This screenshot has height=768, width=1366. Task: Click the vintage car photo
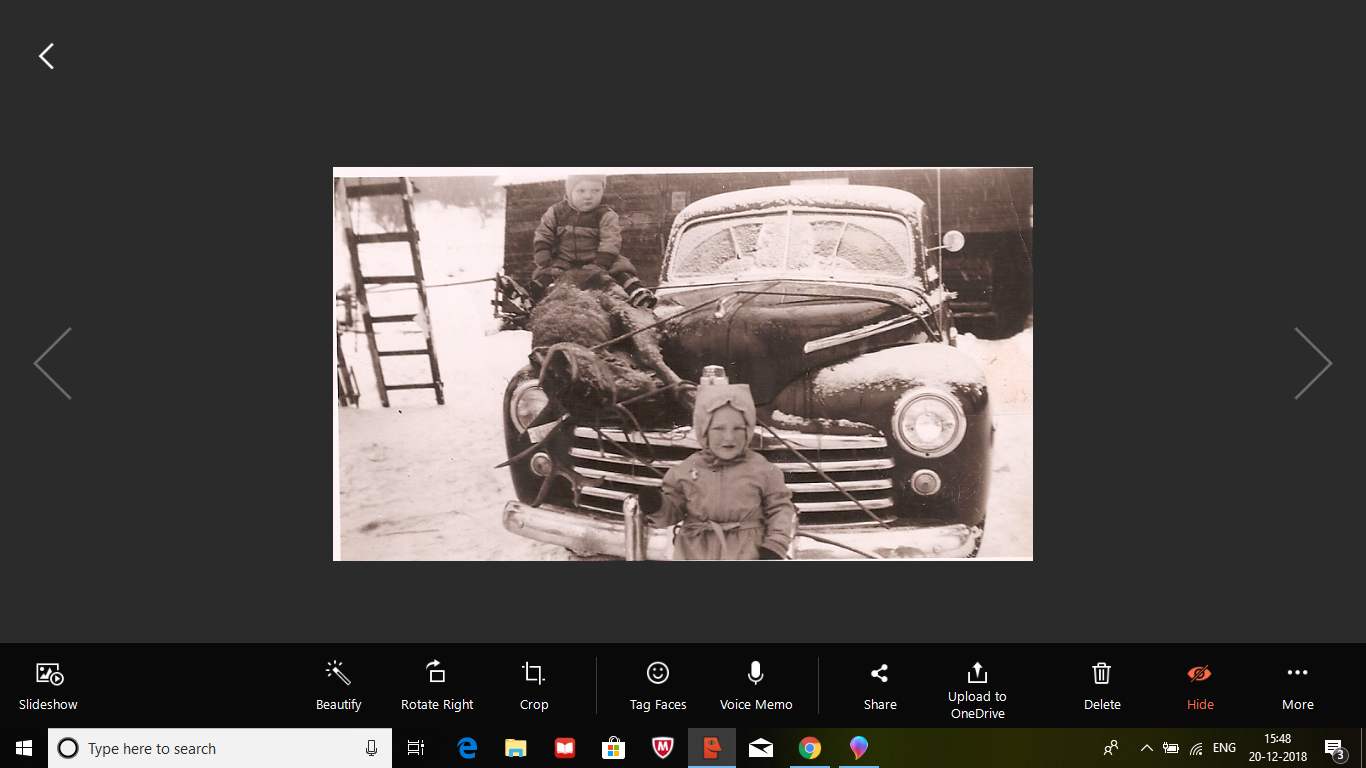(682, 363)
